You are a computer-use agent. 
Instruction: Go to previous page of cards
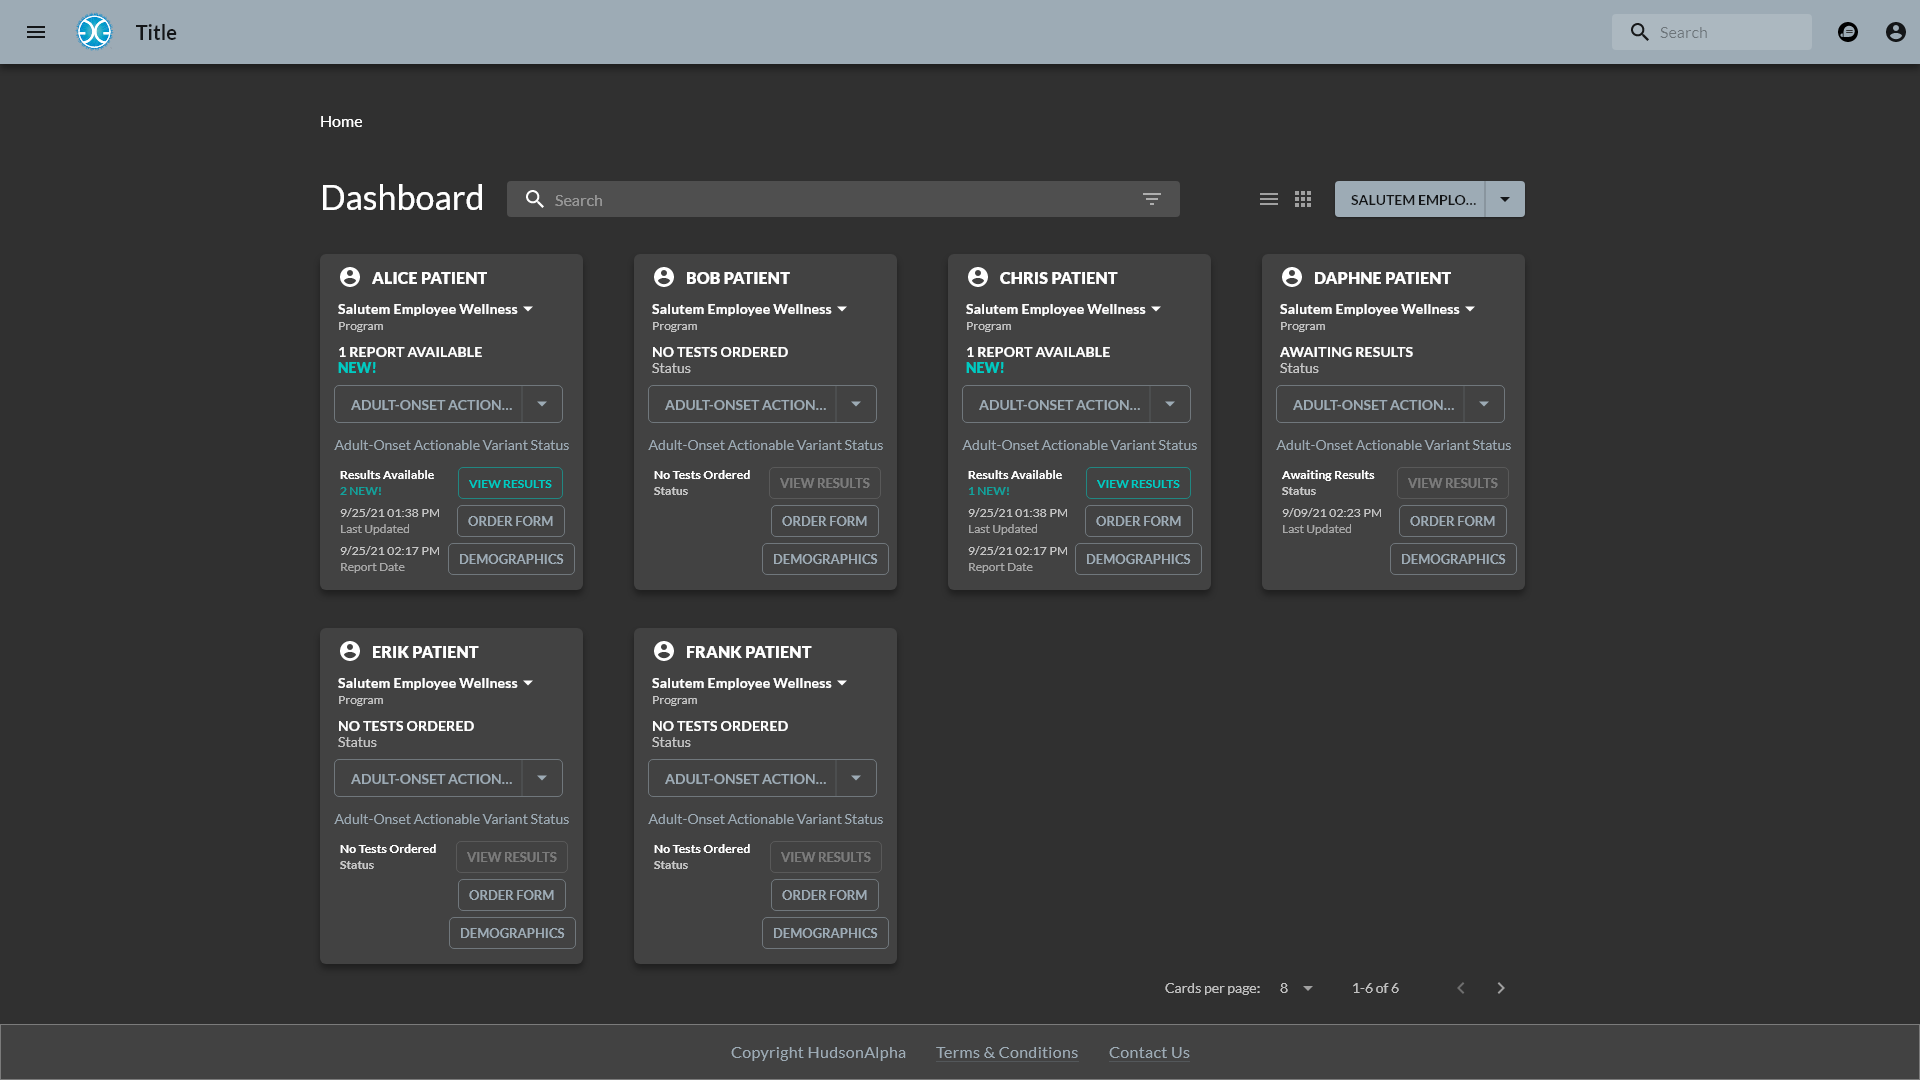click(x=1461, y=988)
